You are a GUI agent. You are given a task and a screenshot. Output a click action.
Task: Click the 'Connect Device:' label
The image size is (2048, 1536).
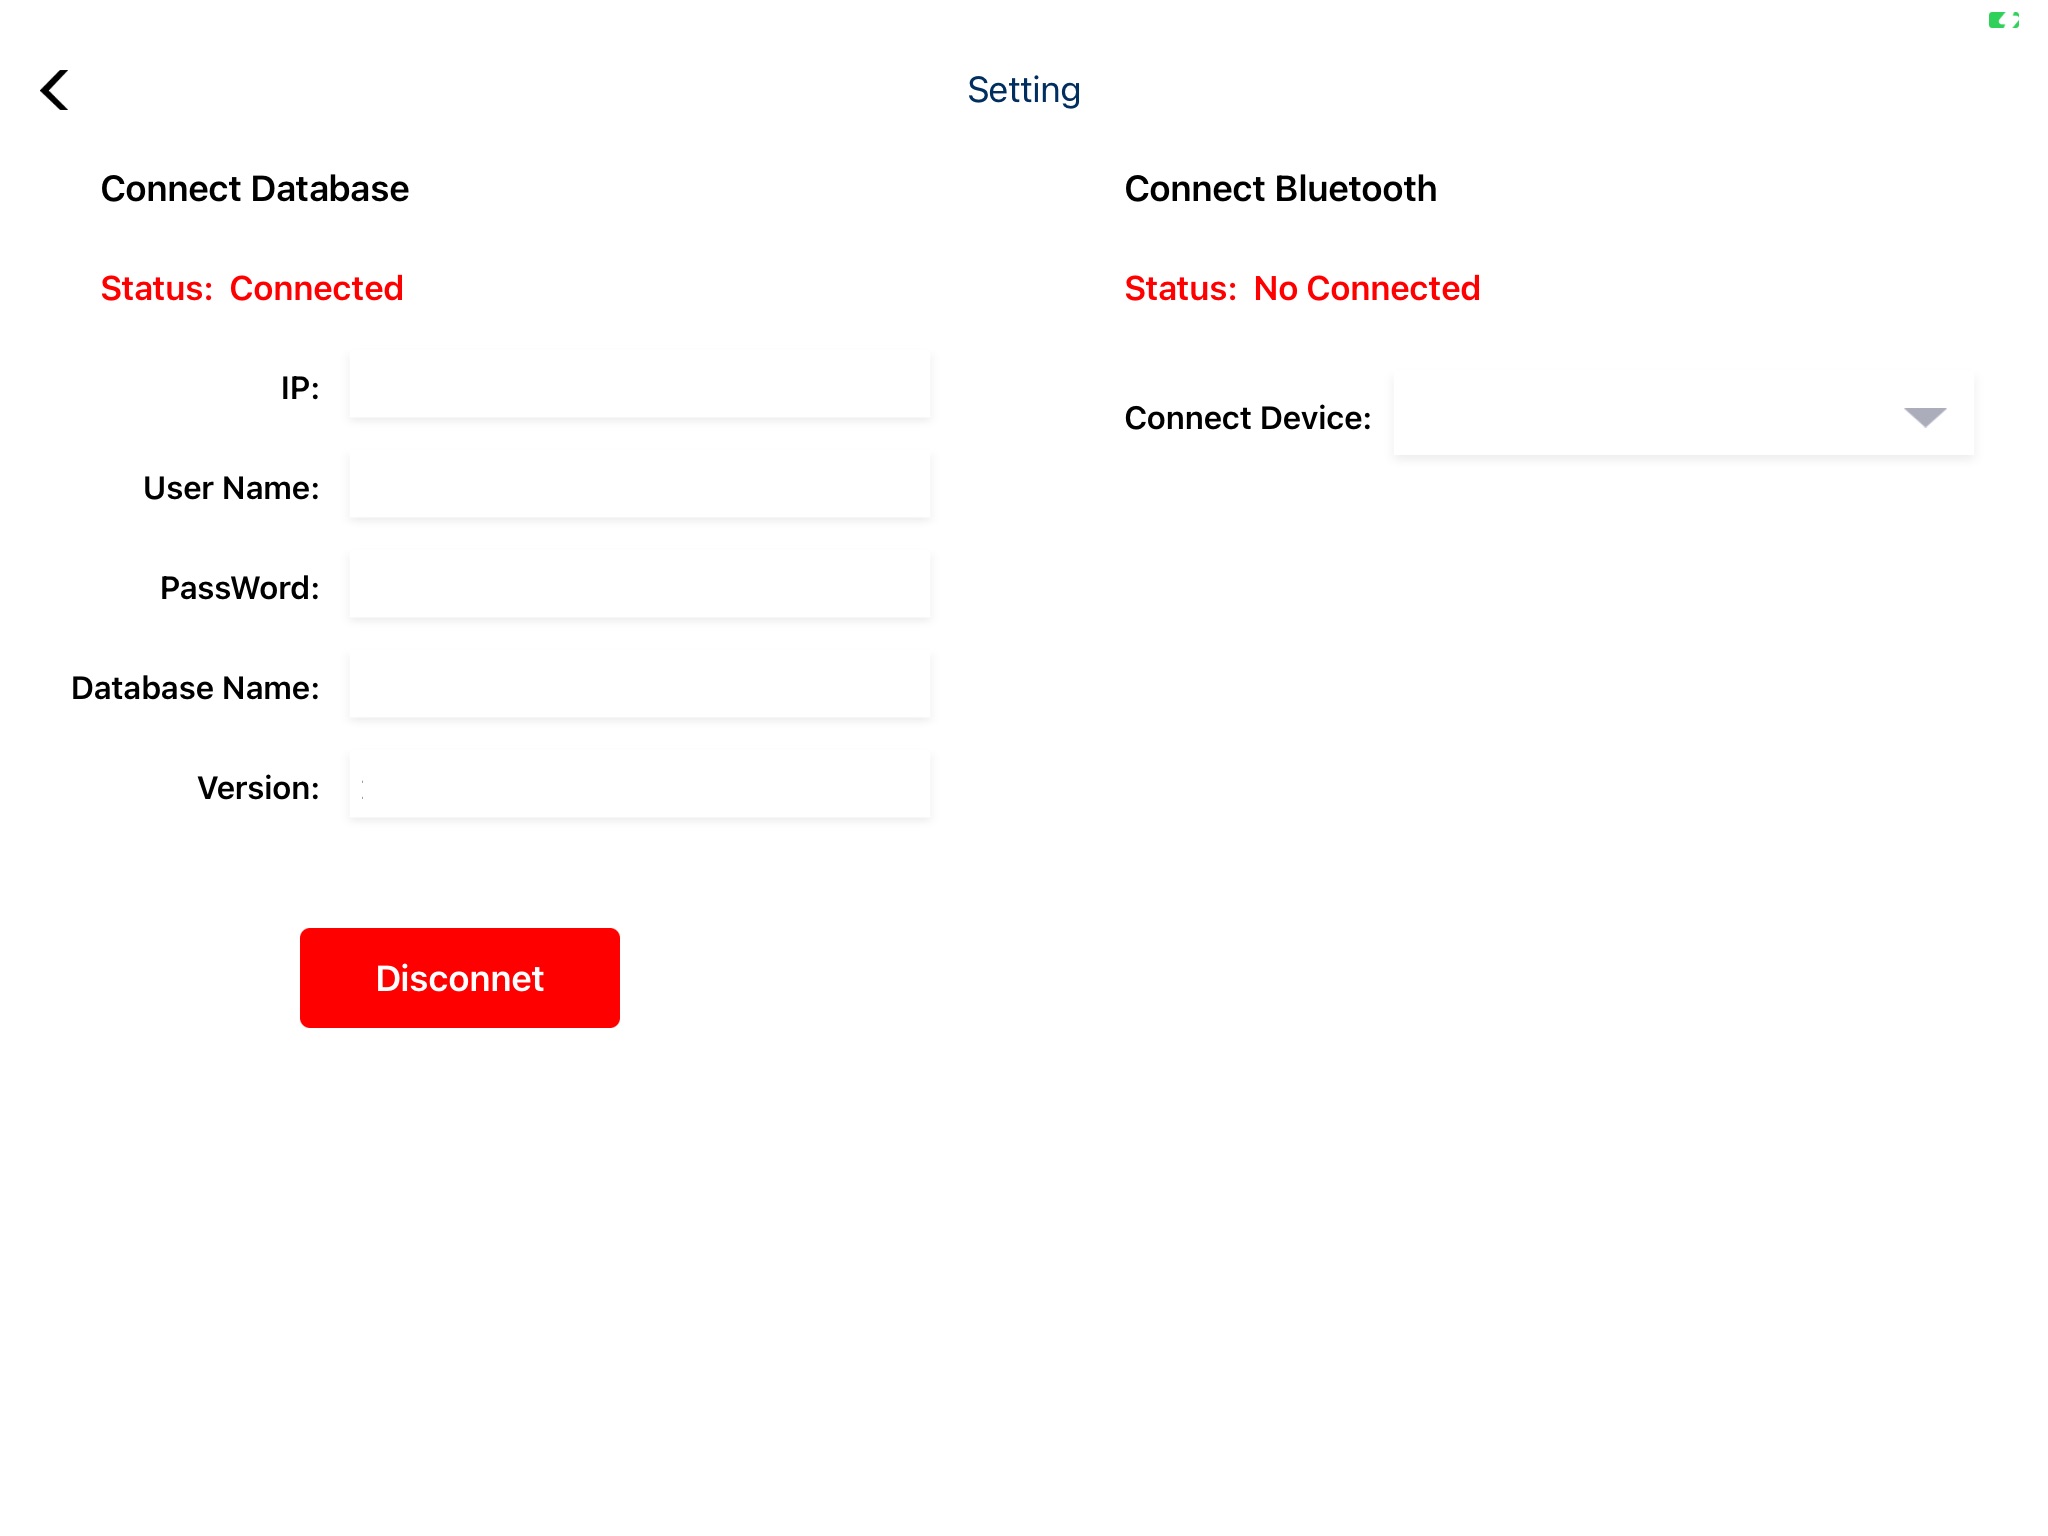tap(1248, 418)
